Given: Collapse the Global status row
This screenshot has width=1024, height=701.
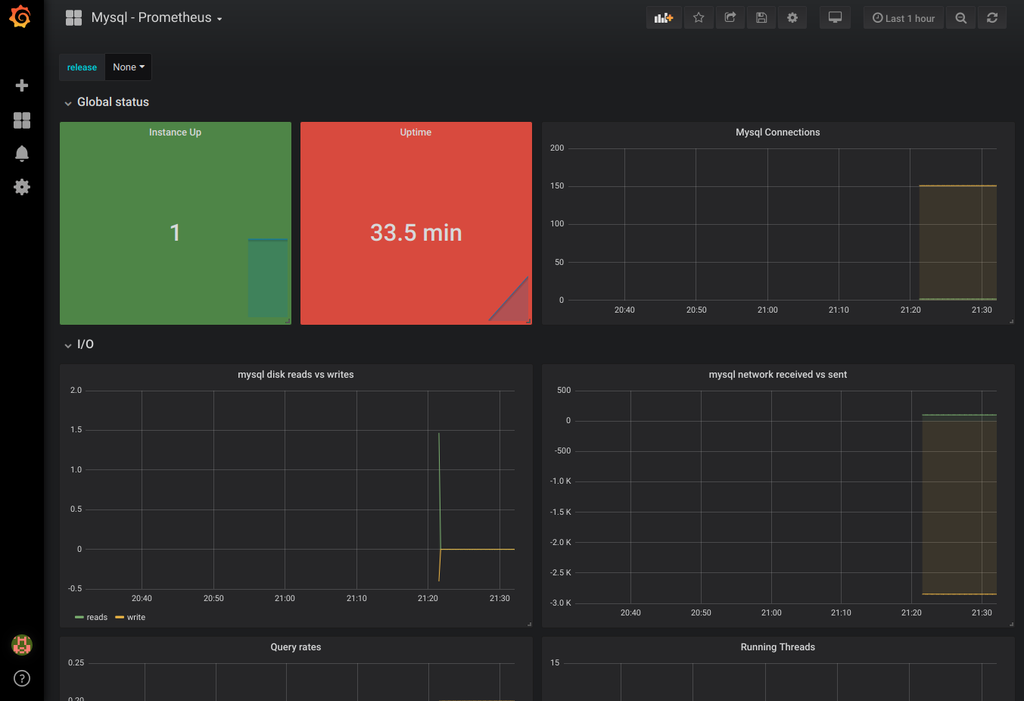Looking at the screenshot, I should tap(68, 103).
